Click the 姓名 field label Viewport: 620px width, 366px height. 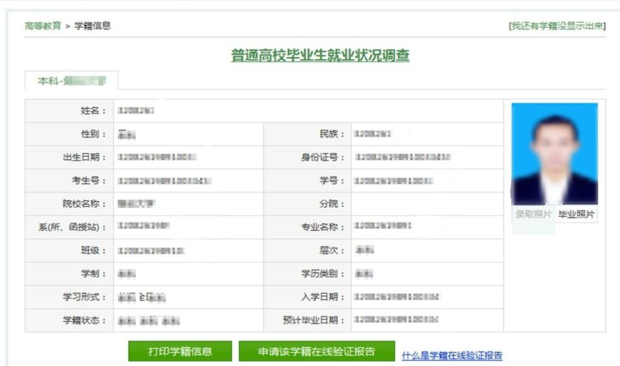click(x=93, y=111)
